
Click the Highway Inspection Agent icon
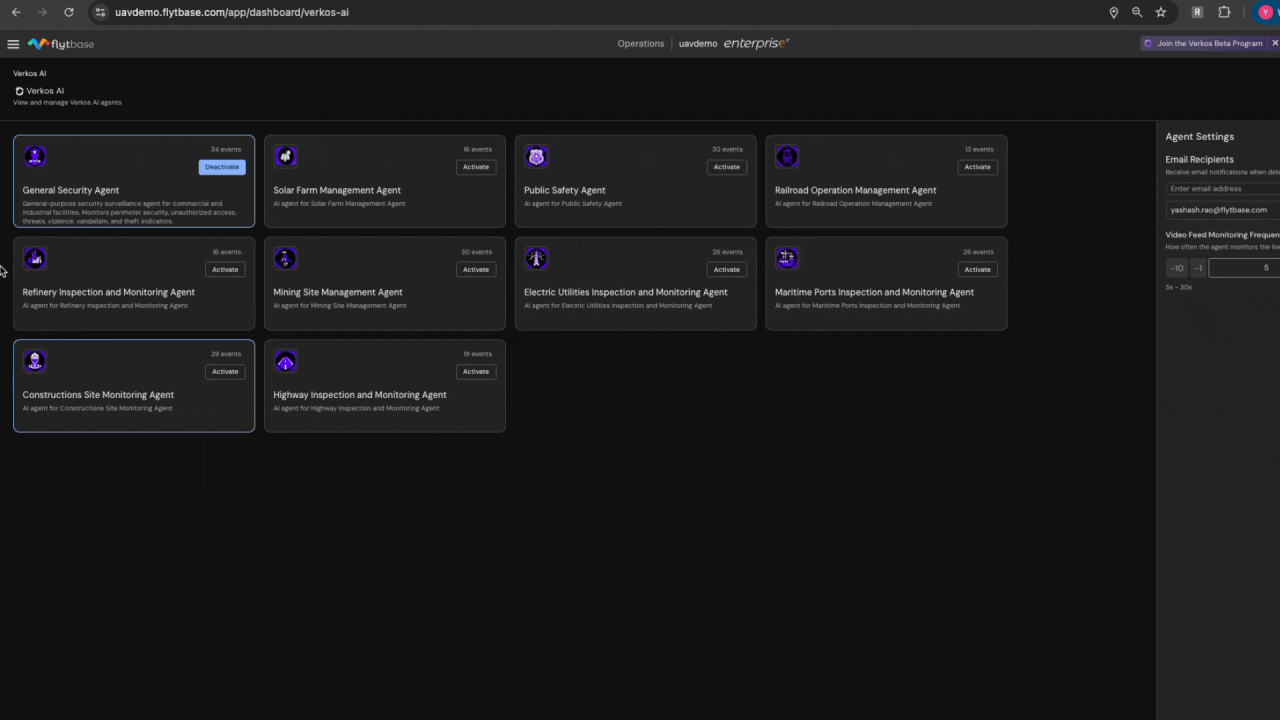click(x=286, y=361)
